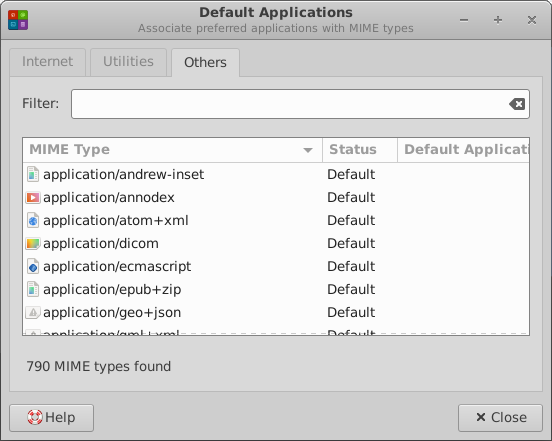The height and width of the screenshot is (441, 552).
Task: Click the '790 MIME types found' label
Action: coord(99,366)
